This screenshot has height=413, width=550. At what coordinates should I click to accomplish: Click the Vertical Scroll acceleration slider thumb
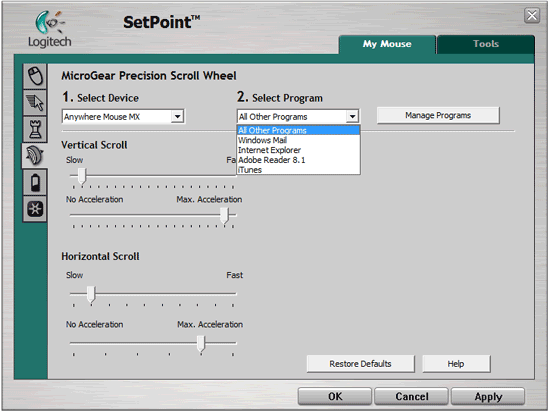pyautogui.click(x=224, y=215)
